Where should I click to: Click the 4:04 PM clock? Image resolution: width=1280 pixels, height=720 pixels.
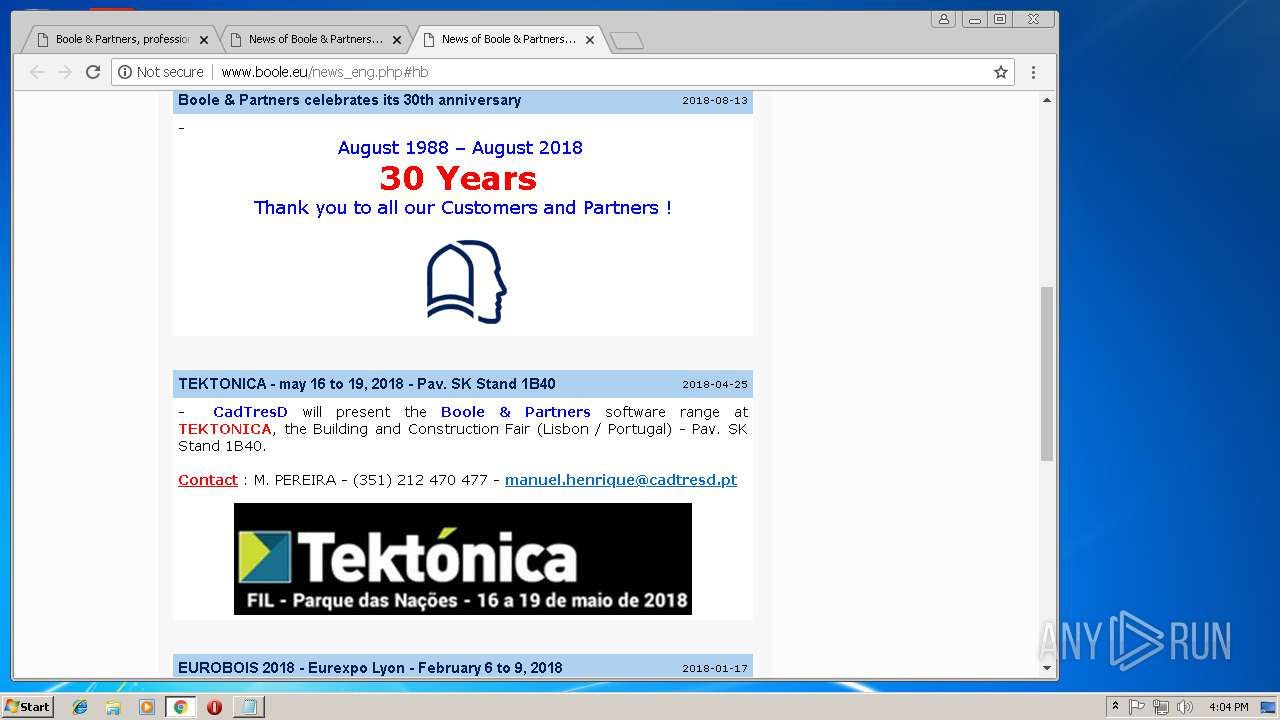click(1228, 707)
